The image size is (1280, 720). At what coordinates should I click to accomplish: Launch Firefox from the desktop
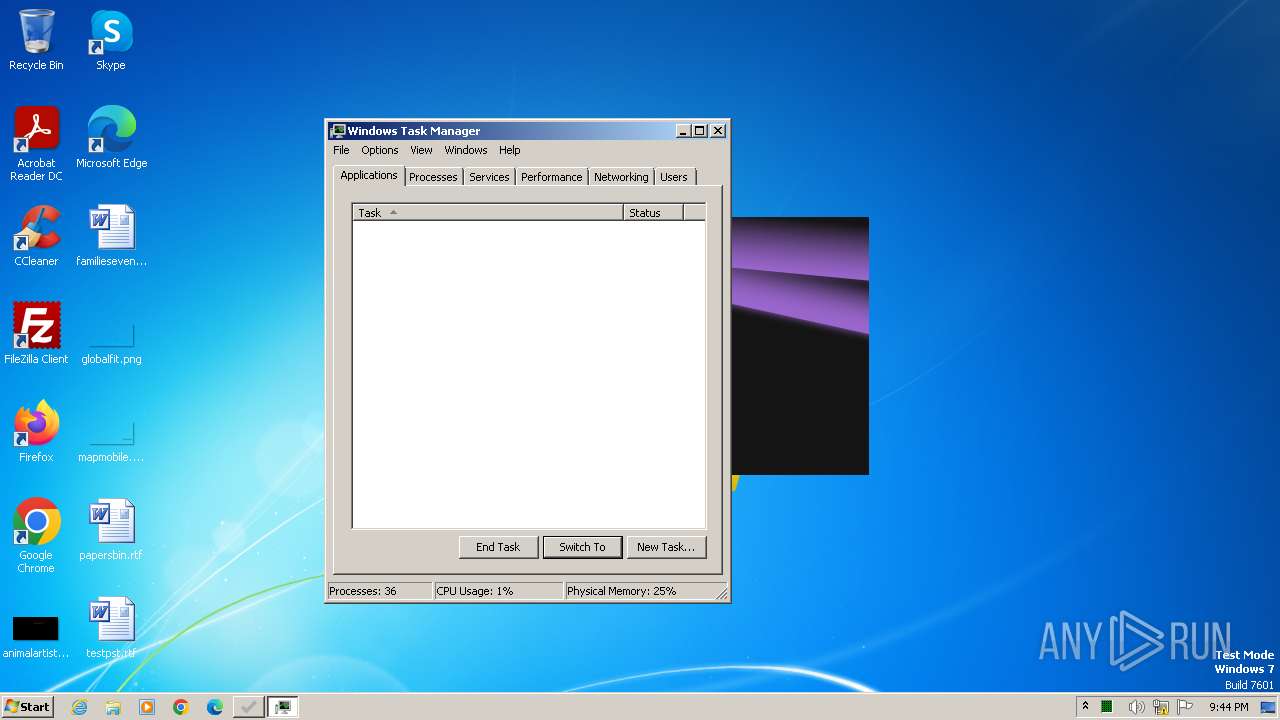click(36, 431)
